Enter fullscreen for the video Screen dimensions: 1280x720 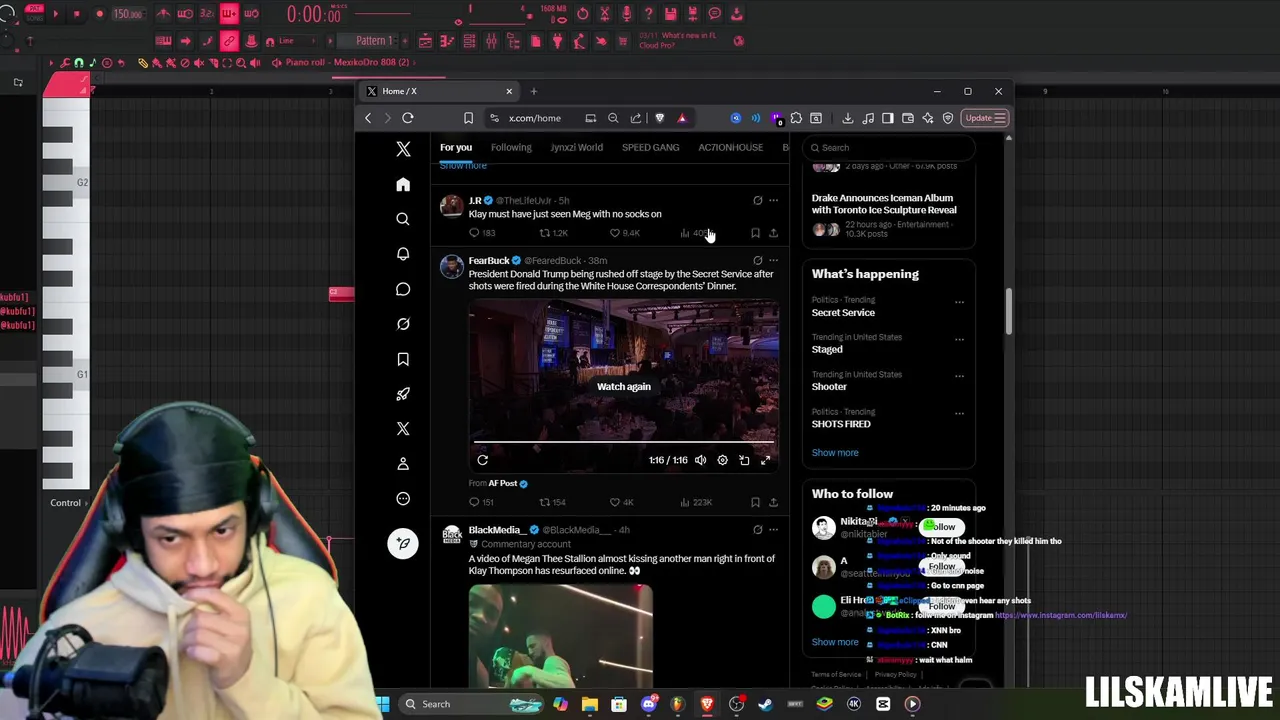pyautogui.click(x=766, y=460)
